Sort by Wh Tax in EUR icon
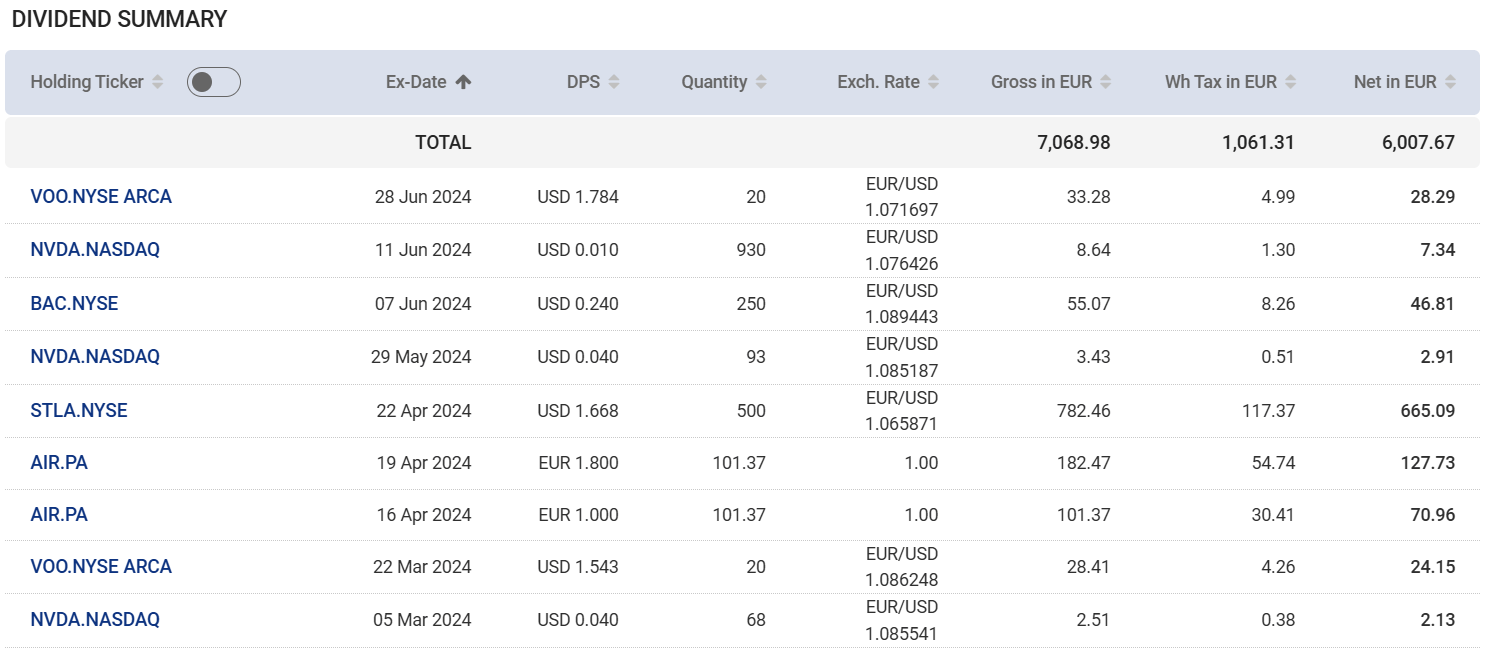1485x652 pixels. tap(1290, 82)
